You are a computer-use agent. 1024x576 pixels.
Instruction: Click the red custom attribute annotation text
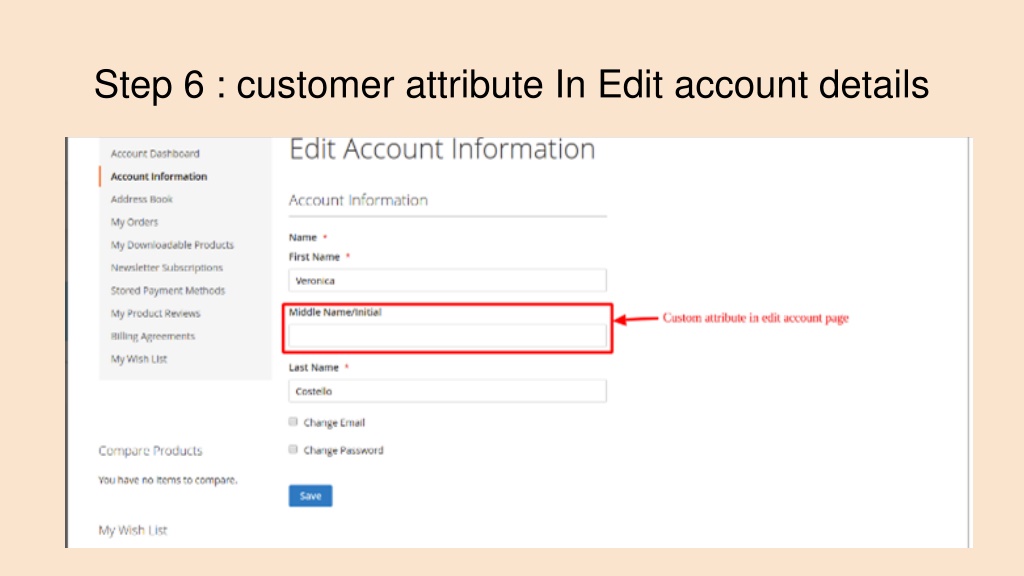coord(756,318)
